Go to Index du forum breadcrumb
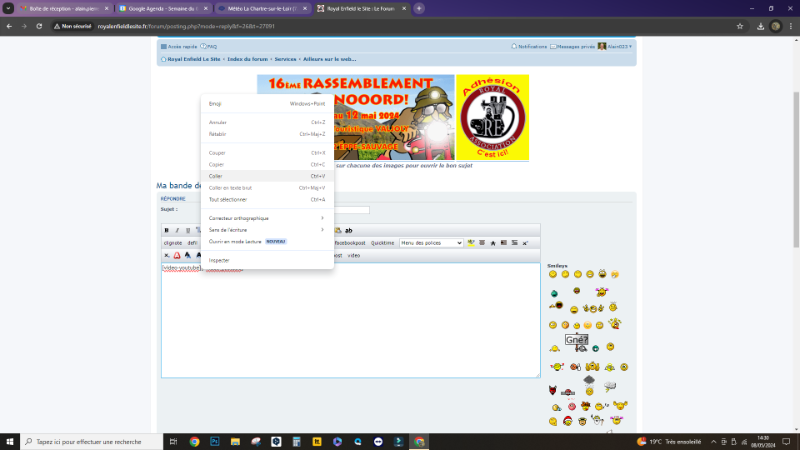 coord(247,59)
